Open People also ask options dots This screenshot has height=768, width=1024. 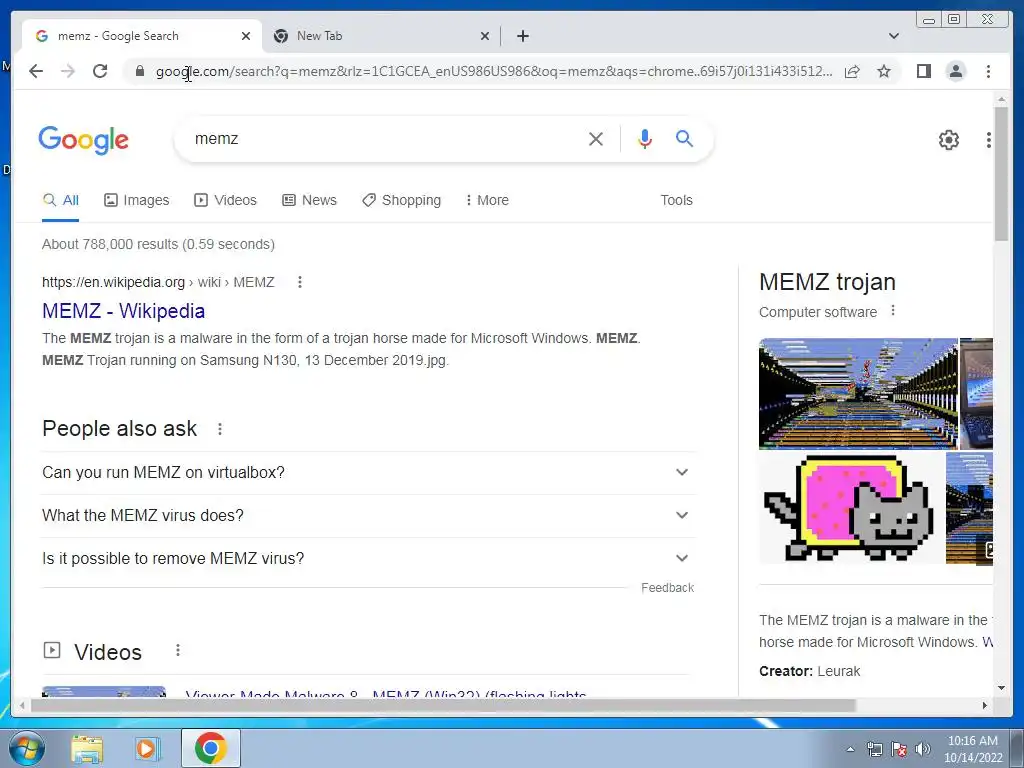pos(220,429)
